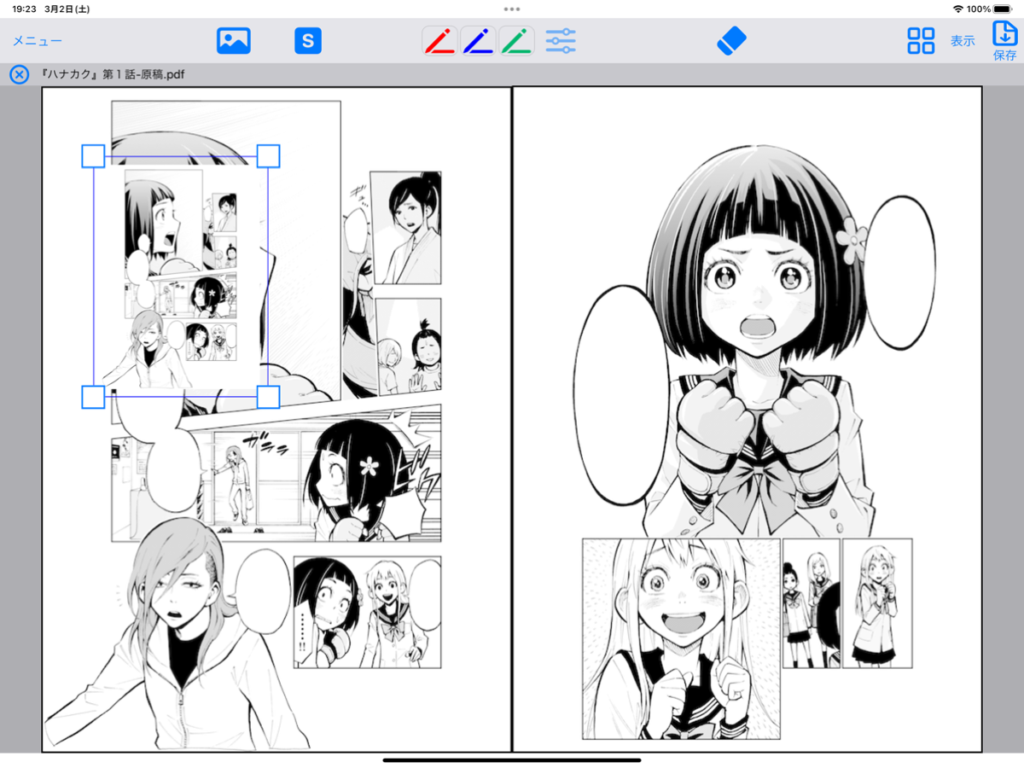Save the document with 保存
This screenshot has width=1024, height=768.
(1004, 41)
